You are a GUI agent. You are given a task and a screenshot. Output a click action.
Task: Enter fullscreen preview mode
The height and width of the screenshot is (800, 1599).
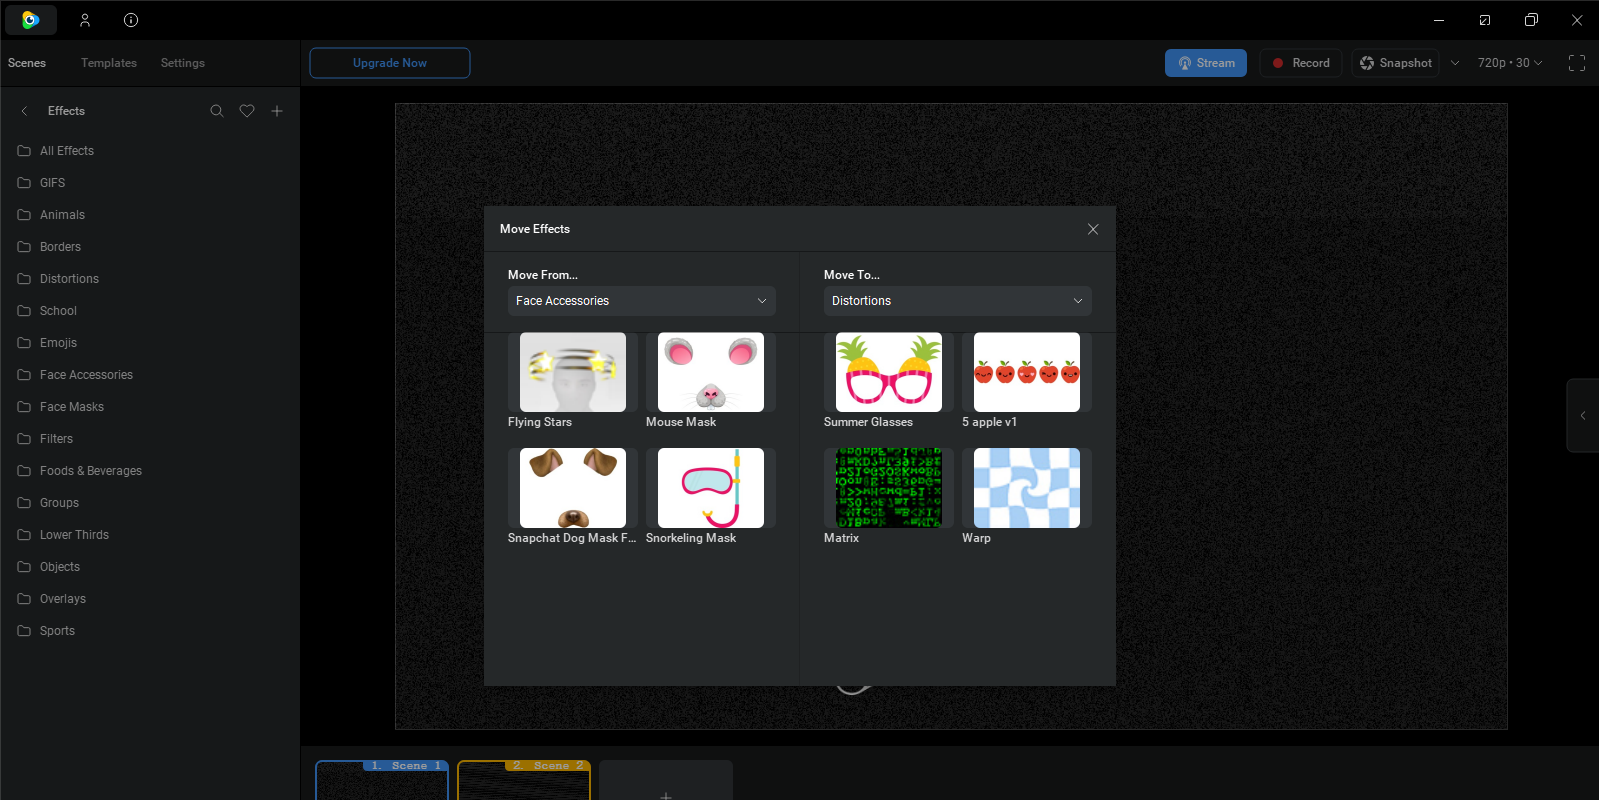click(1576, 63)
